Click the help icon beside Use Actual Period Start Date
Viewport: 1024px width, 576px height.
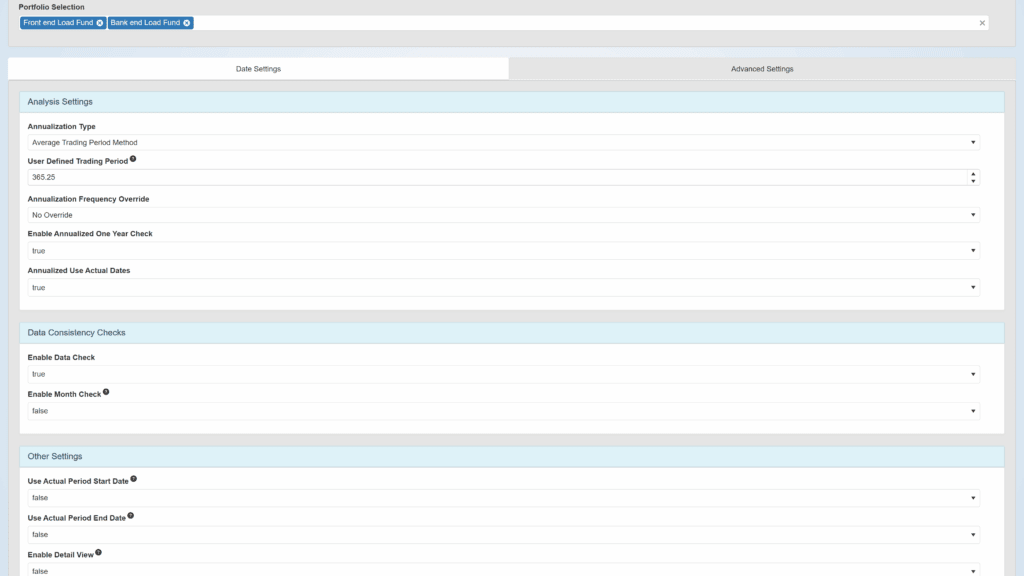[133, 479]
